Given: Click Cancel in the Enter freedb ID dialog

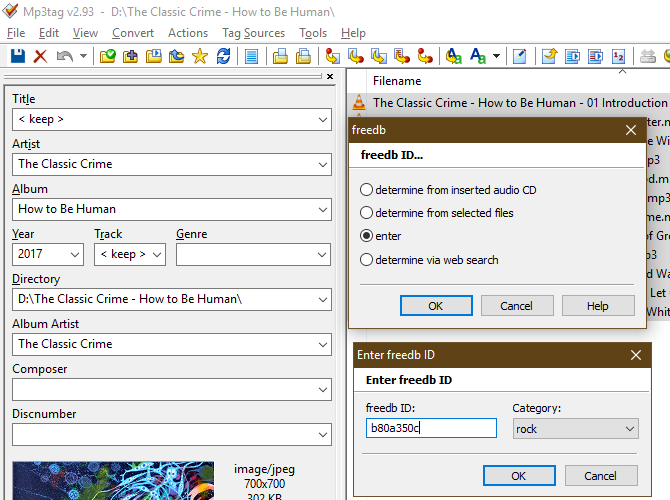Looking at the screenshot, I should (x=601, y=476).
